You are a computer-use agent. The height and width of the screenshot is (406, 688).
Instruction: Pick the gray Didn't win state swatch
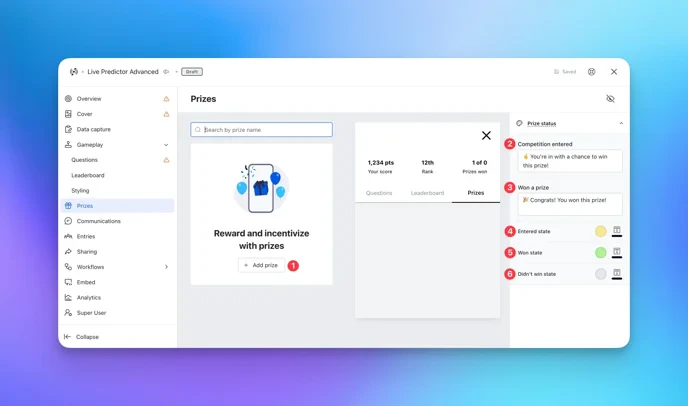coord(601,274)
